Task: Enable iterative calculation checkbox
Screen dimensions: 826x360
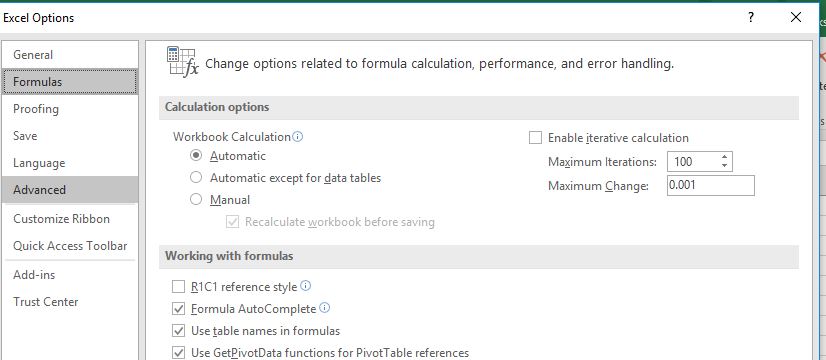Action: (x=535, y=138)
